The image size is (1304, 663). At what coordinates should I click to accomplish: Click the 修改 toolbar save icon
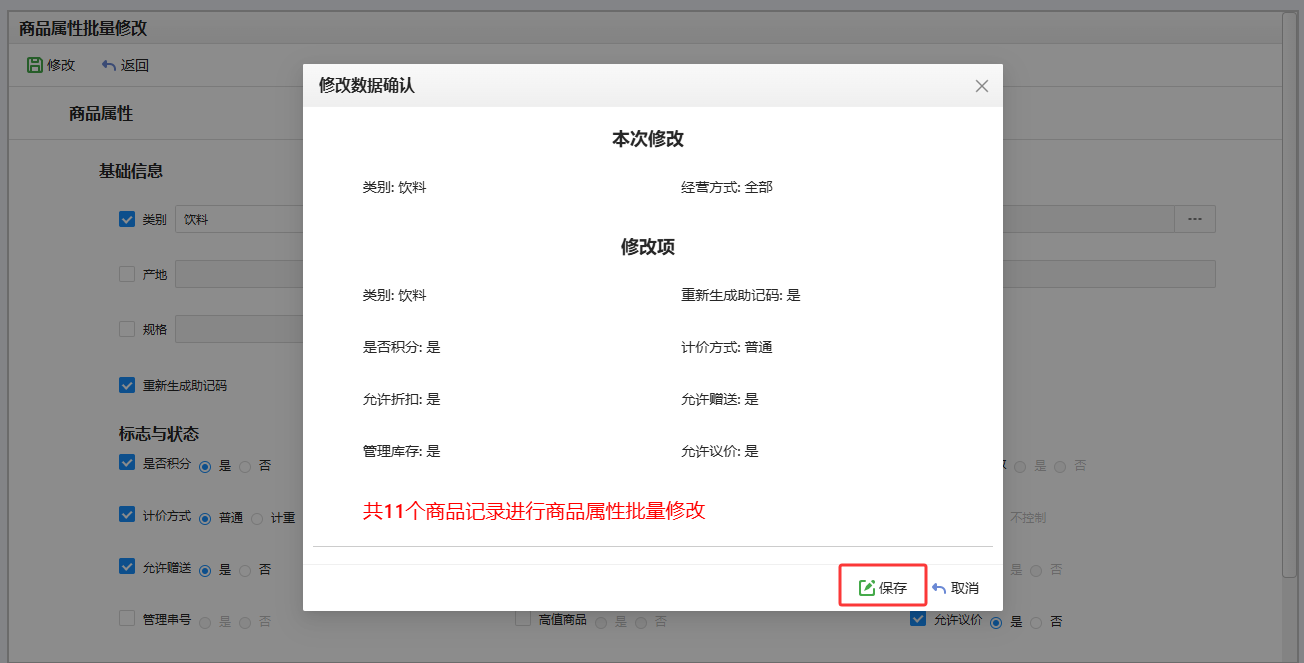point(35,65)
